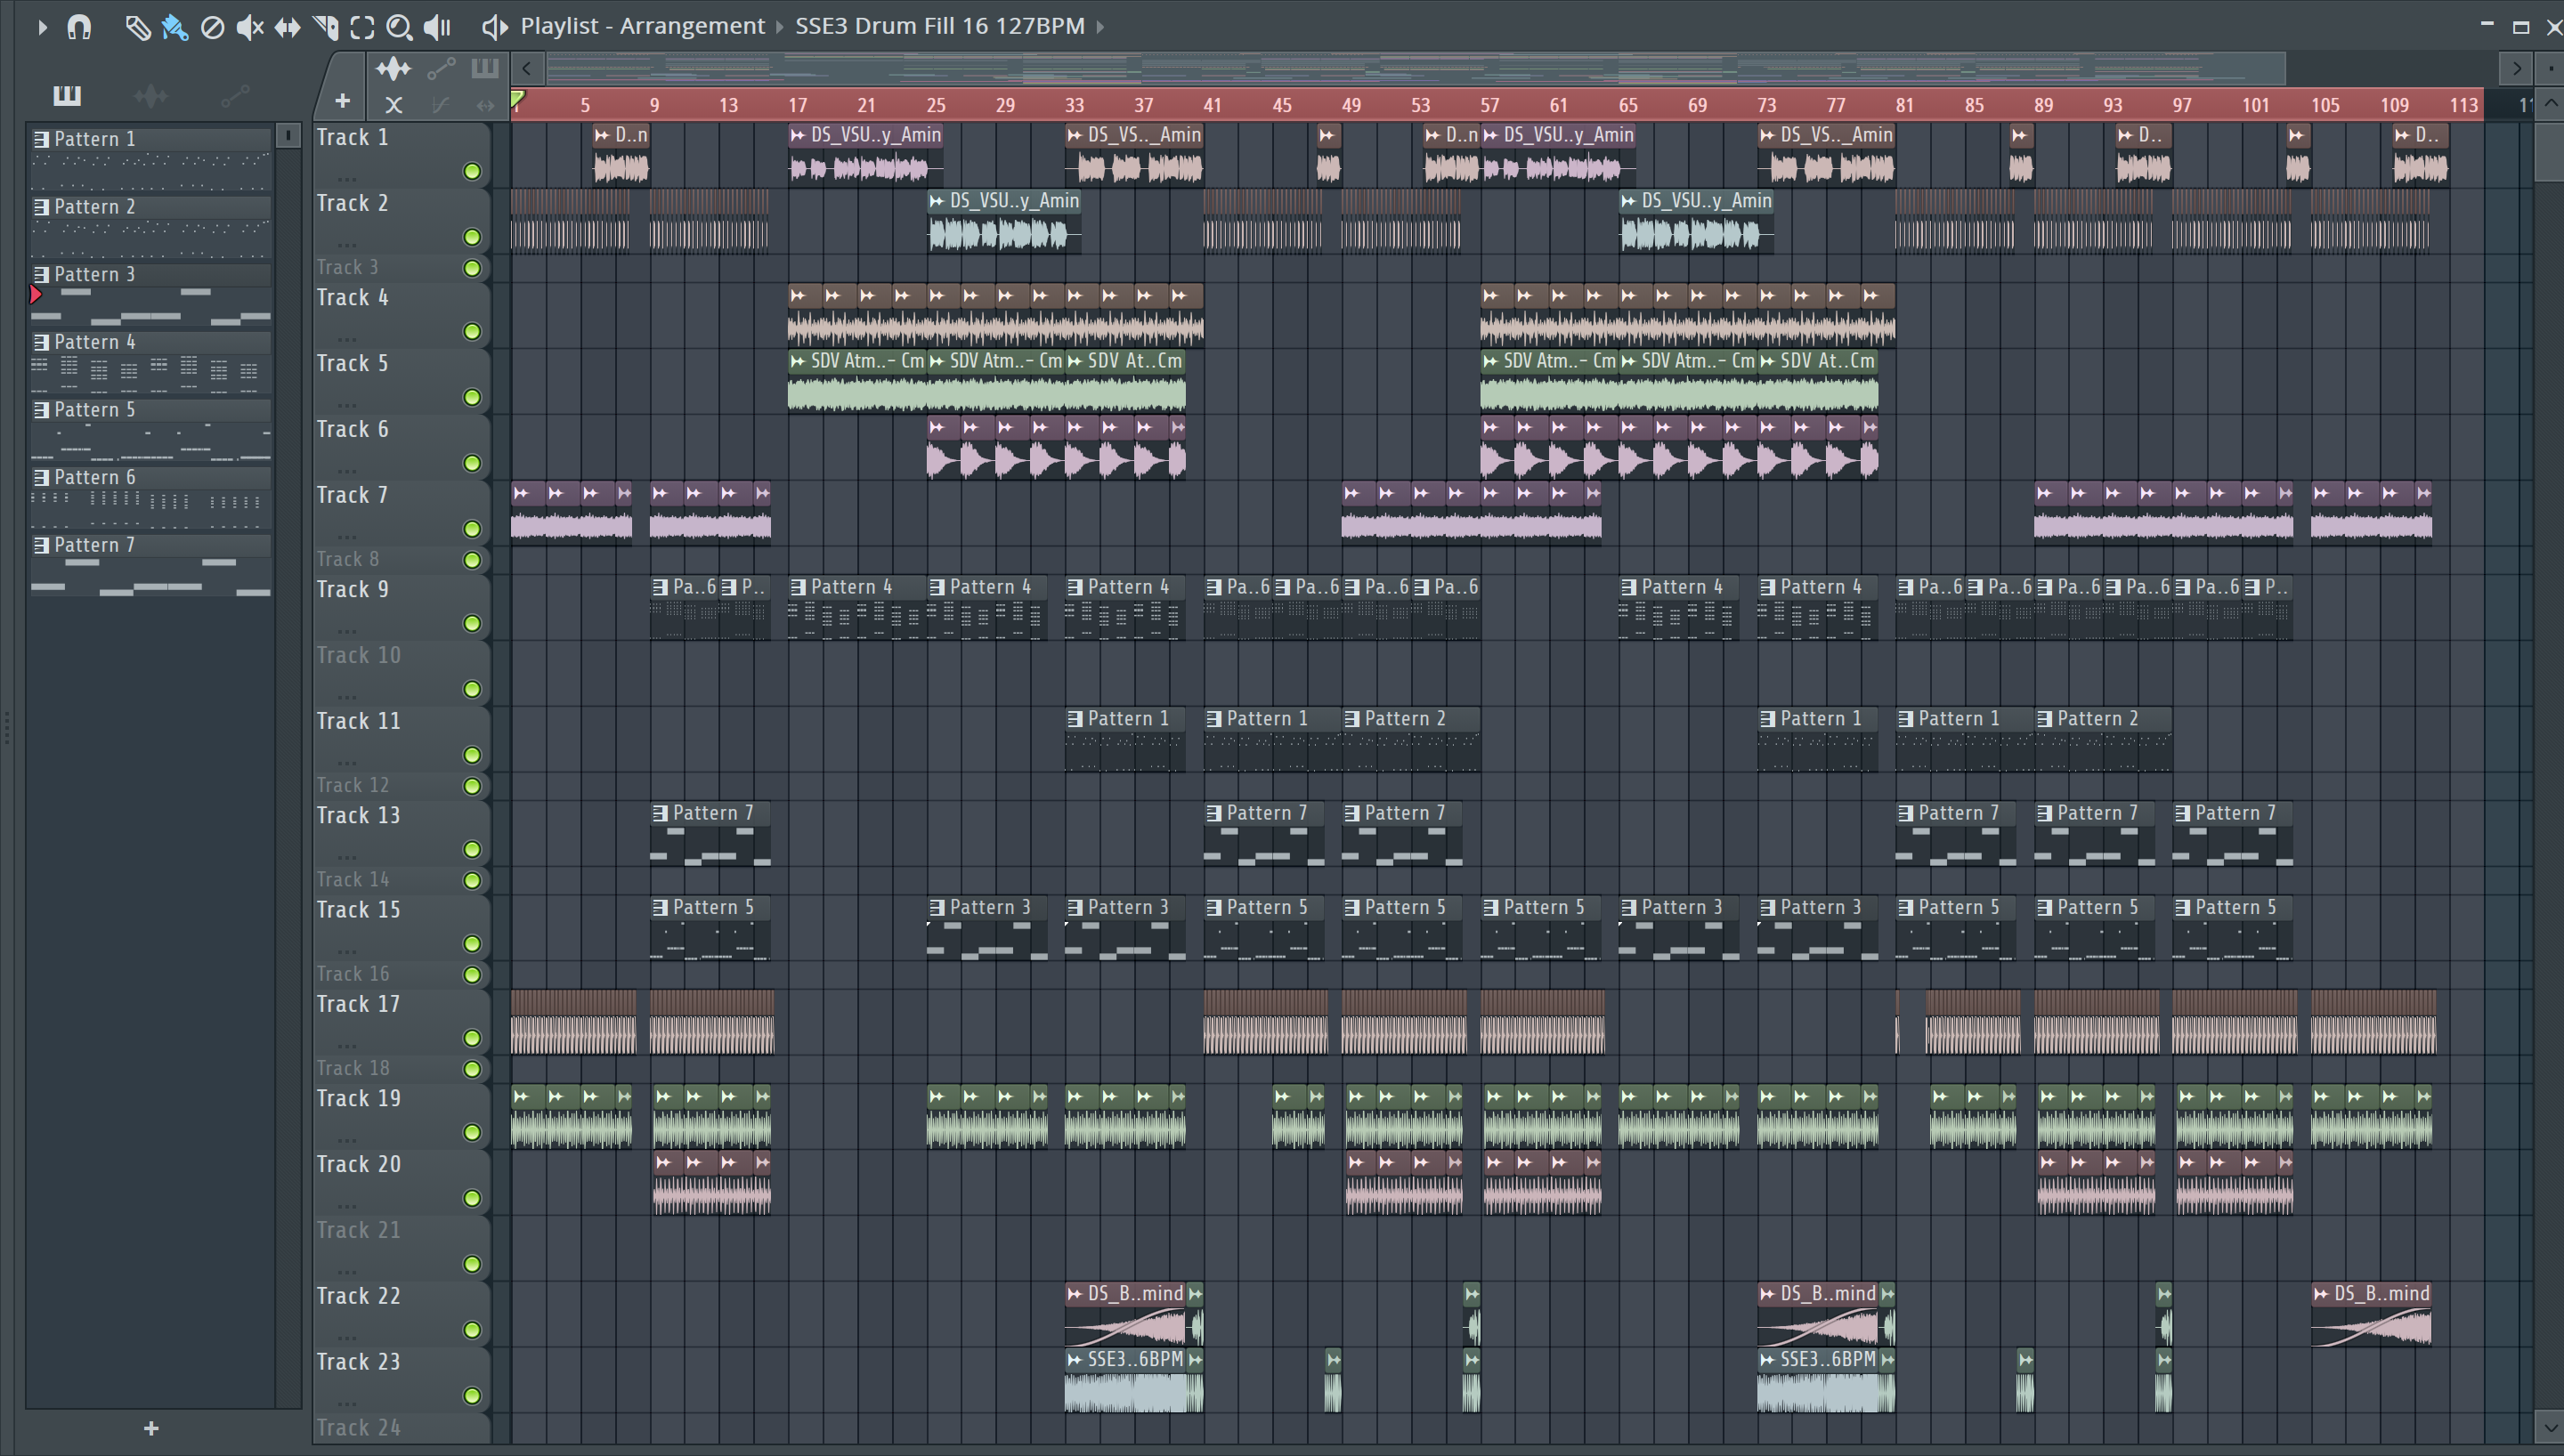2564x1456 pixels.
Task: Open Track 13 options dots
Action: (347, 857)
